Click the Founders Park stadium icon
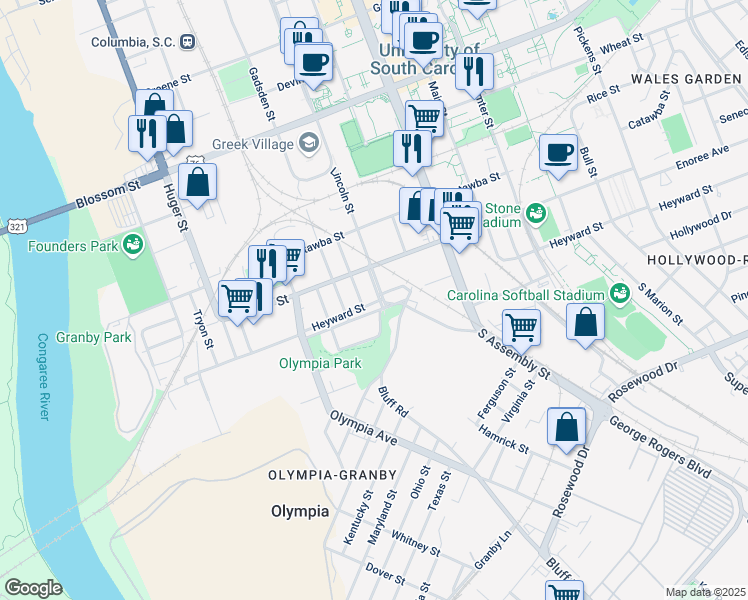Screen dimensions: 748x600 [133, 245]
